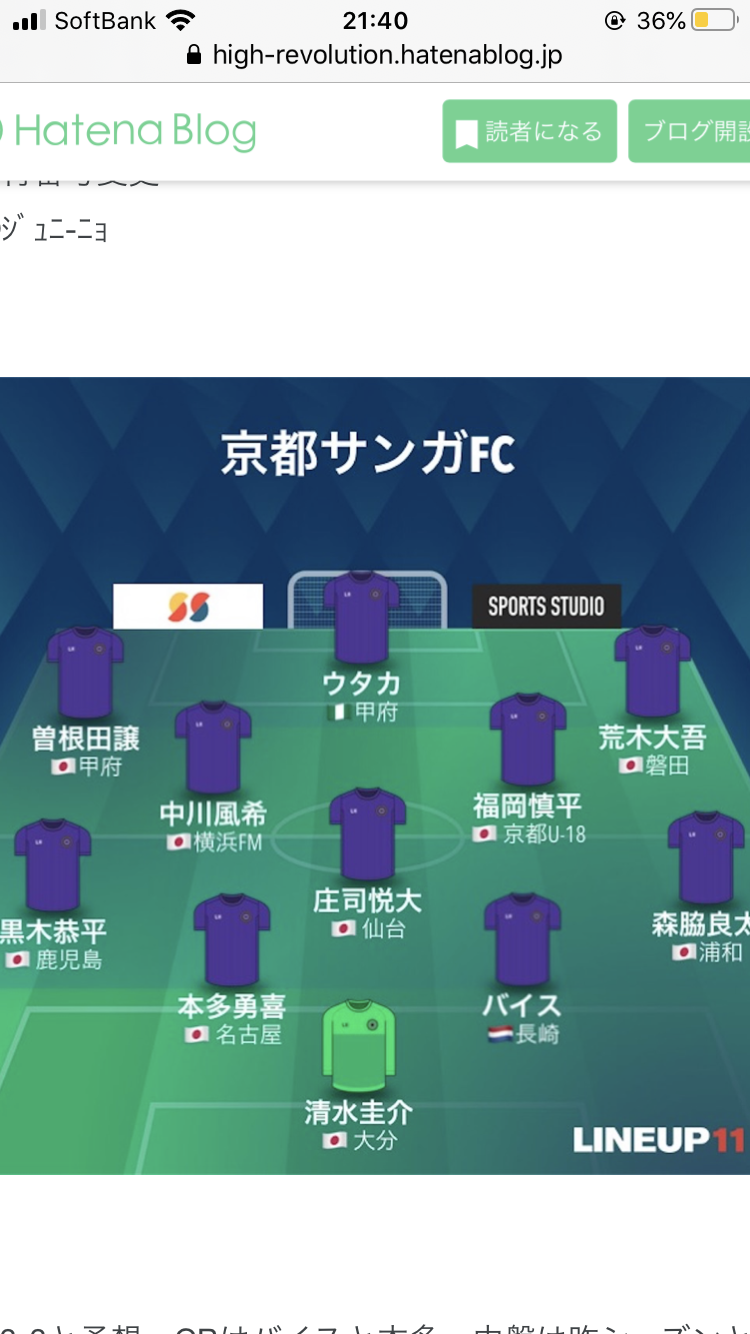Click the 読者になる subscribe button
The height and width of the screenshot is (1334, 750).
tap(530, 131)
